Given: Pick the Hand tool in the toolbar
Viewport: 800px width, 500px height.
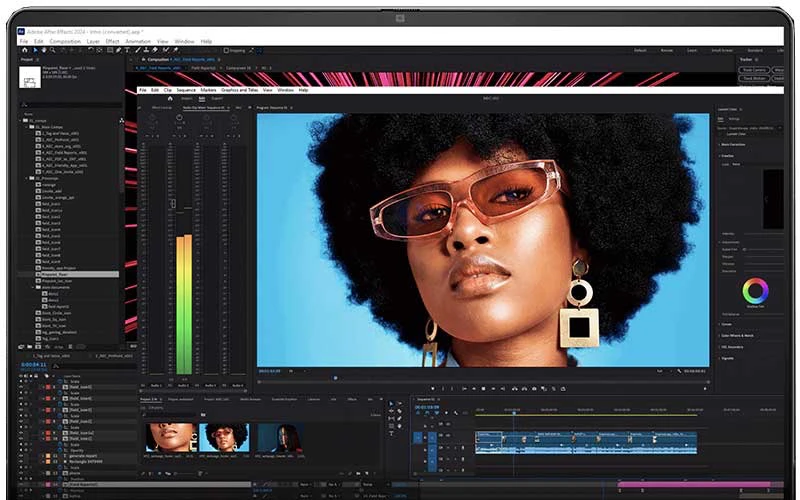Looking at the screenshot, I should [44, 50].
